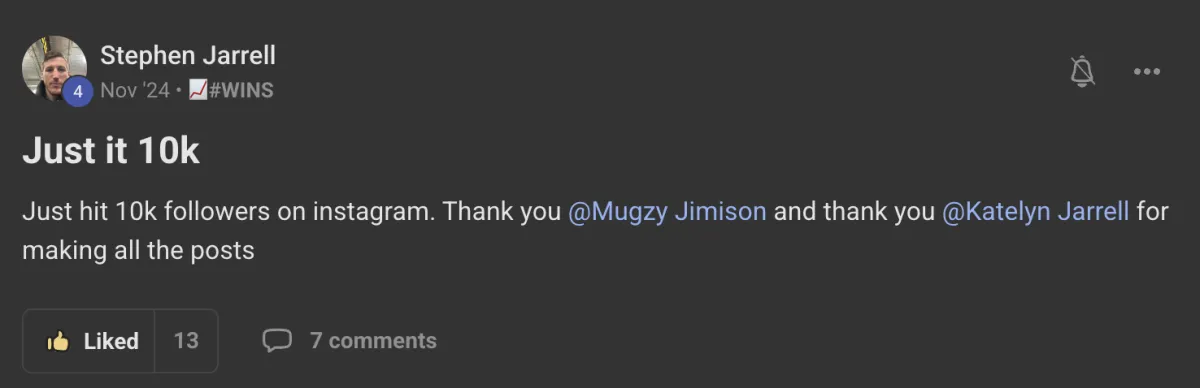Image resolution: width=1200 pixels, height=388 pixels.
Task: Open Stephen Jarrell's profile name link
Action: [x=188, y=55]
